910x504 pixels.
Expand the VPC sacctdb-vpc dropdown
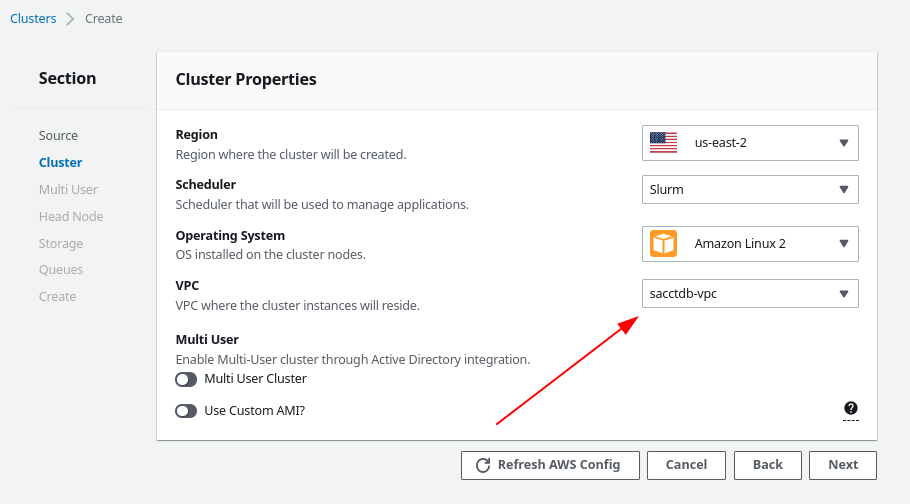[750, 294]
